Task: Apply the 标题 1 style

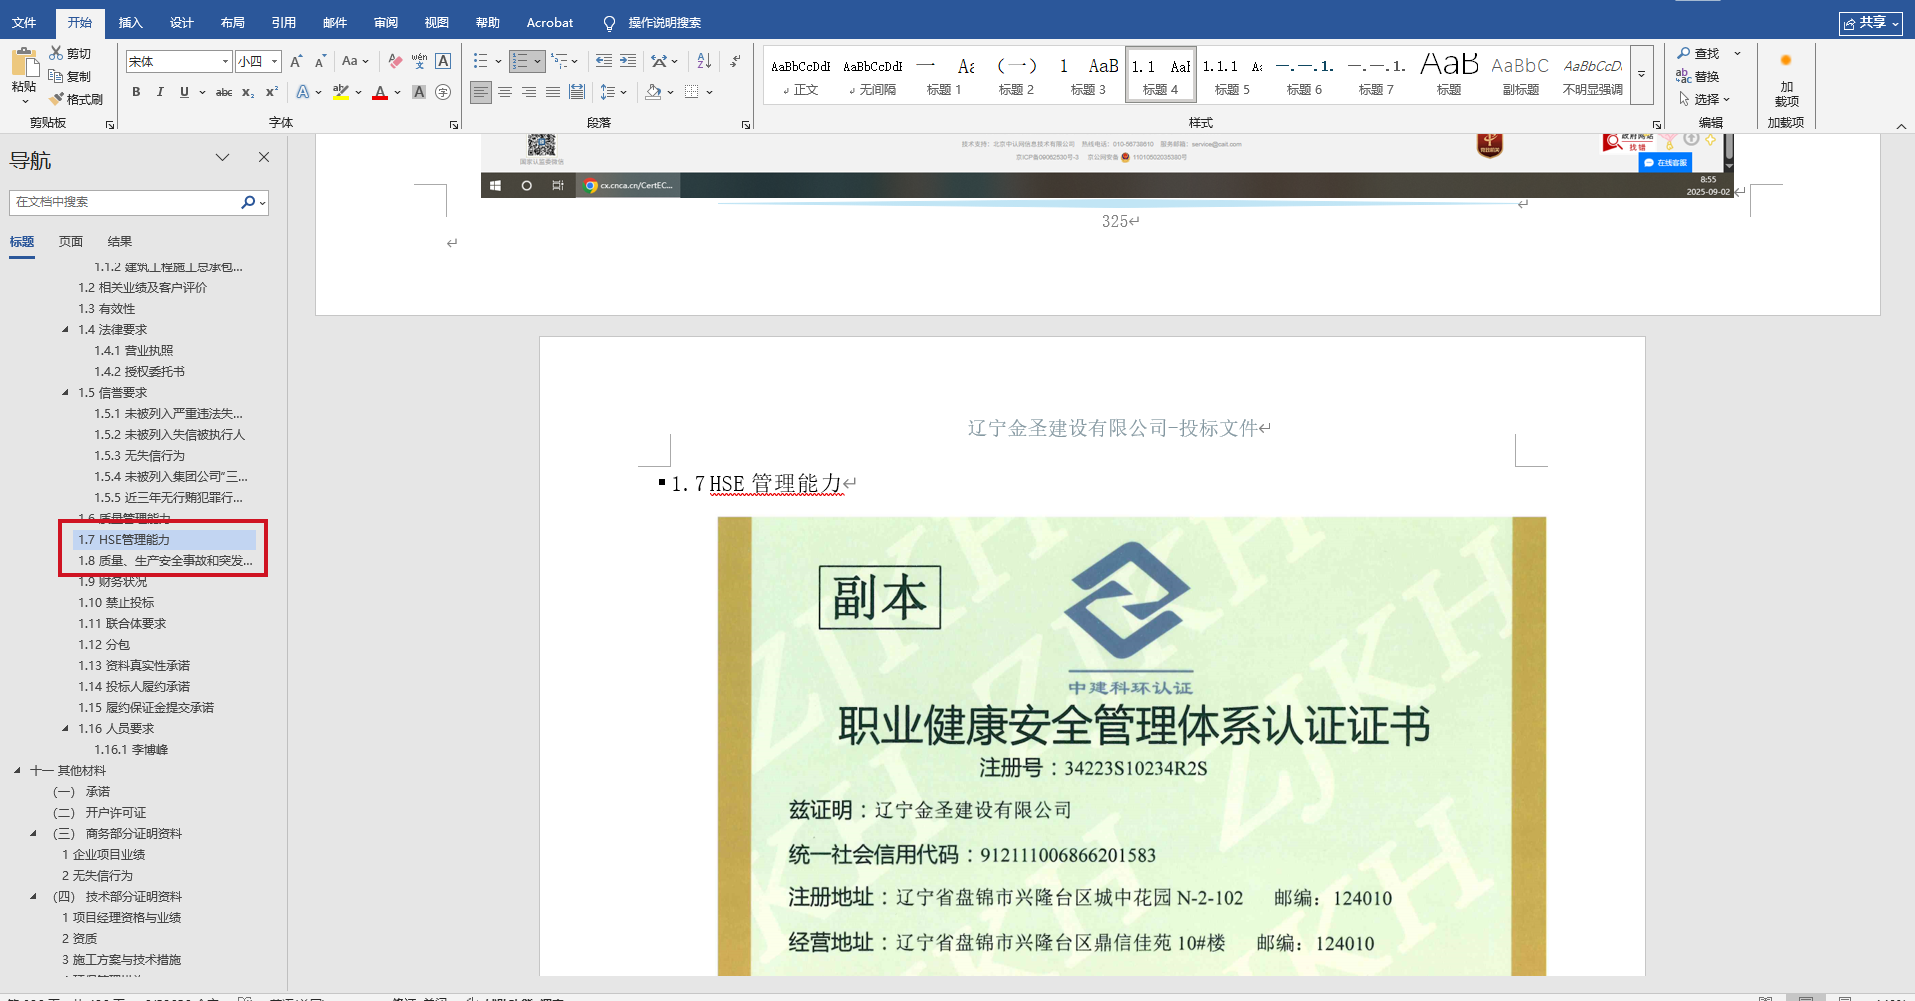Action: point(944,75)
